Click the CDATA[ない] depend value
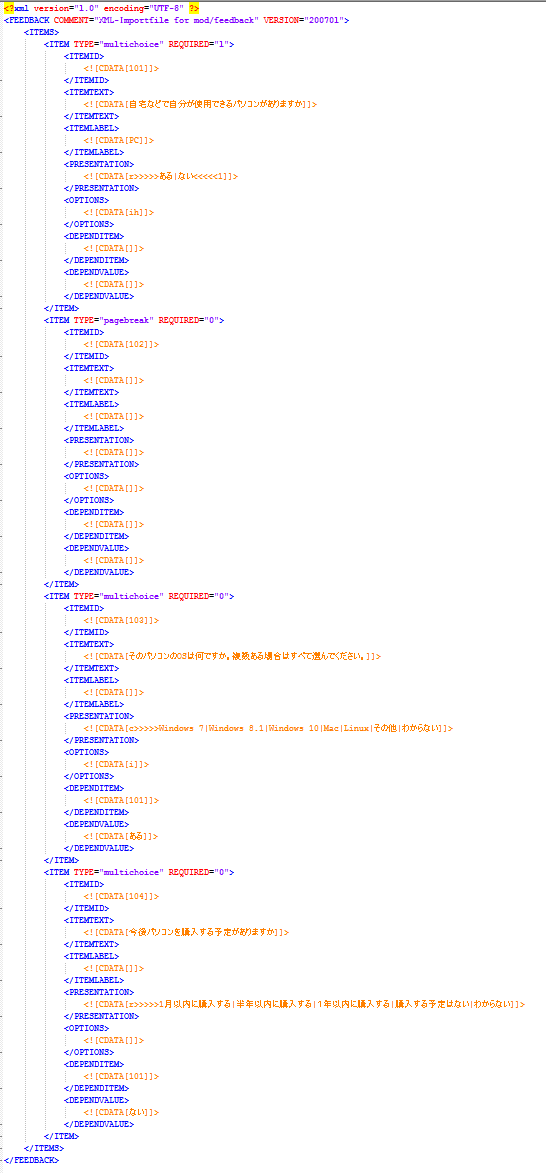546x1173 pixels. (x=121, y=1112)
